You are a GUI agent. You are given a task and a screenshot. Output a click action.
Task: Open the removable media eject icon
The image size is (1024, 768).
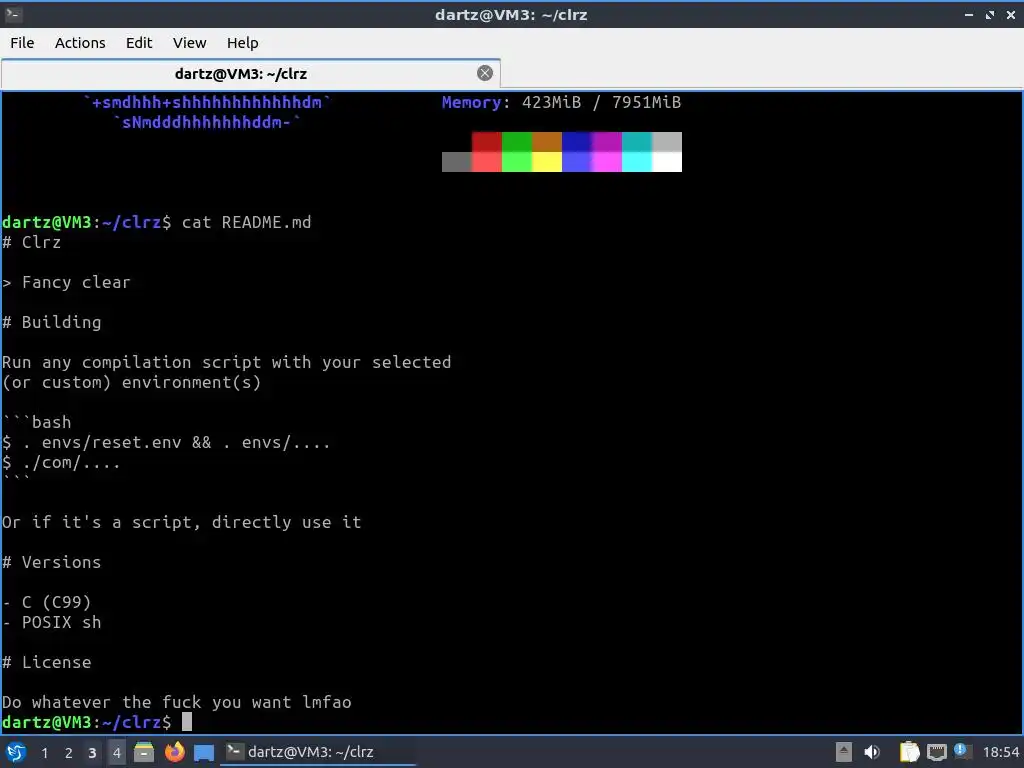[x=844, y=752]
